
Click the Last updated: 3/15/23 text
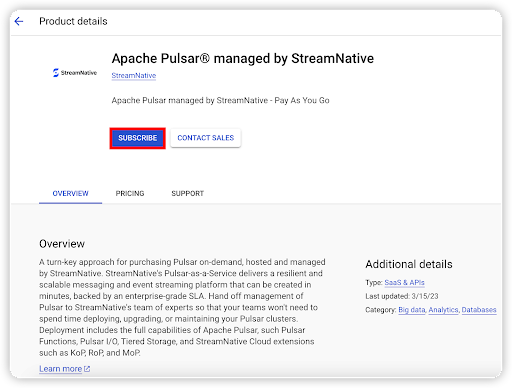[402, 296]
